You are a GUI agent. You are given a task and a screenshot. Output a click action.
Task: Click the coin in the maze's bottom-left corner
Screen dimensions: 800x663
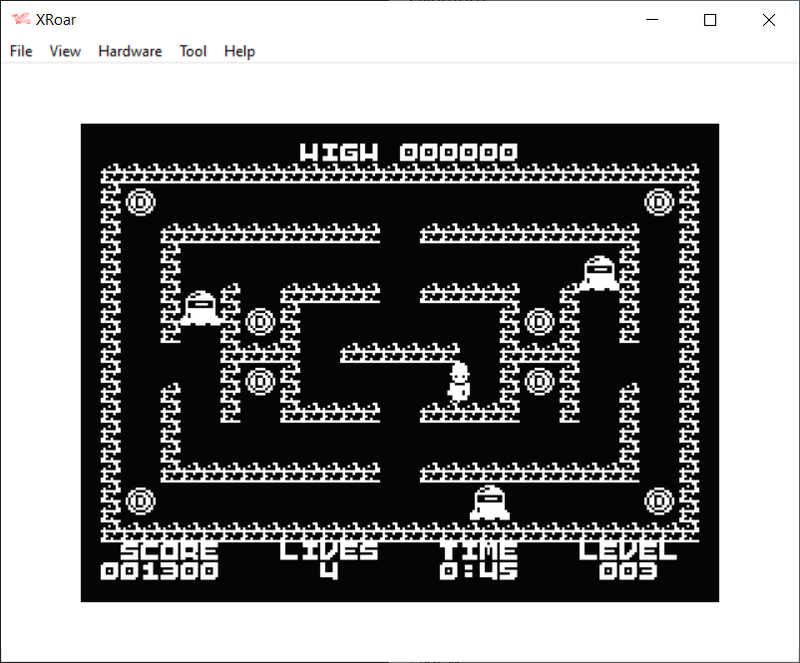[140, 500]
